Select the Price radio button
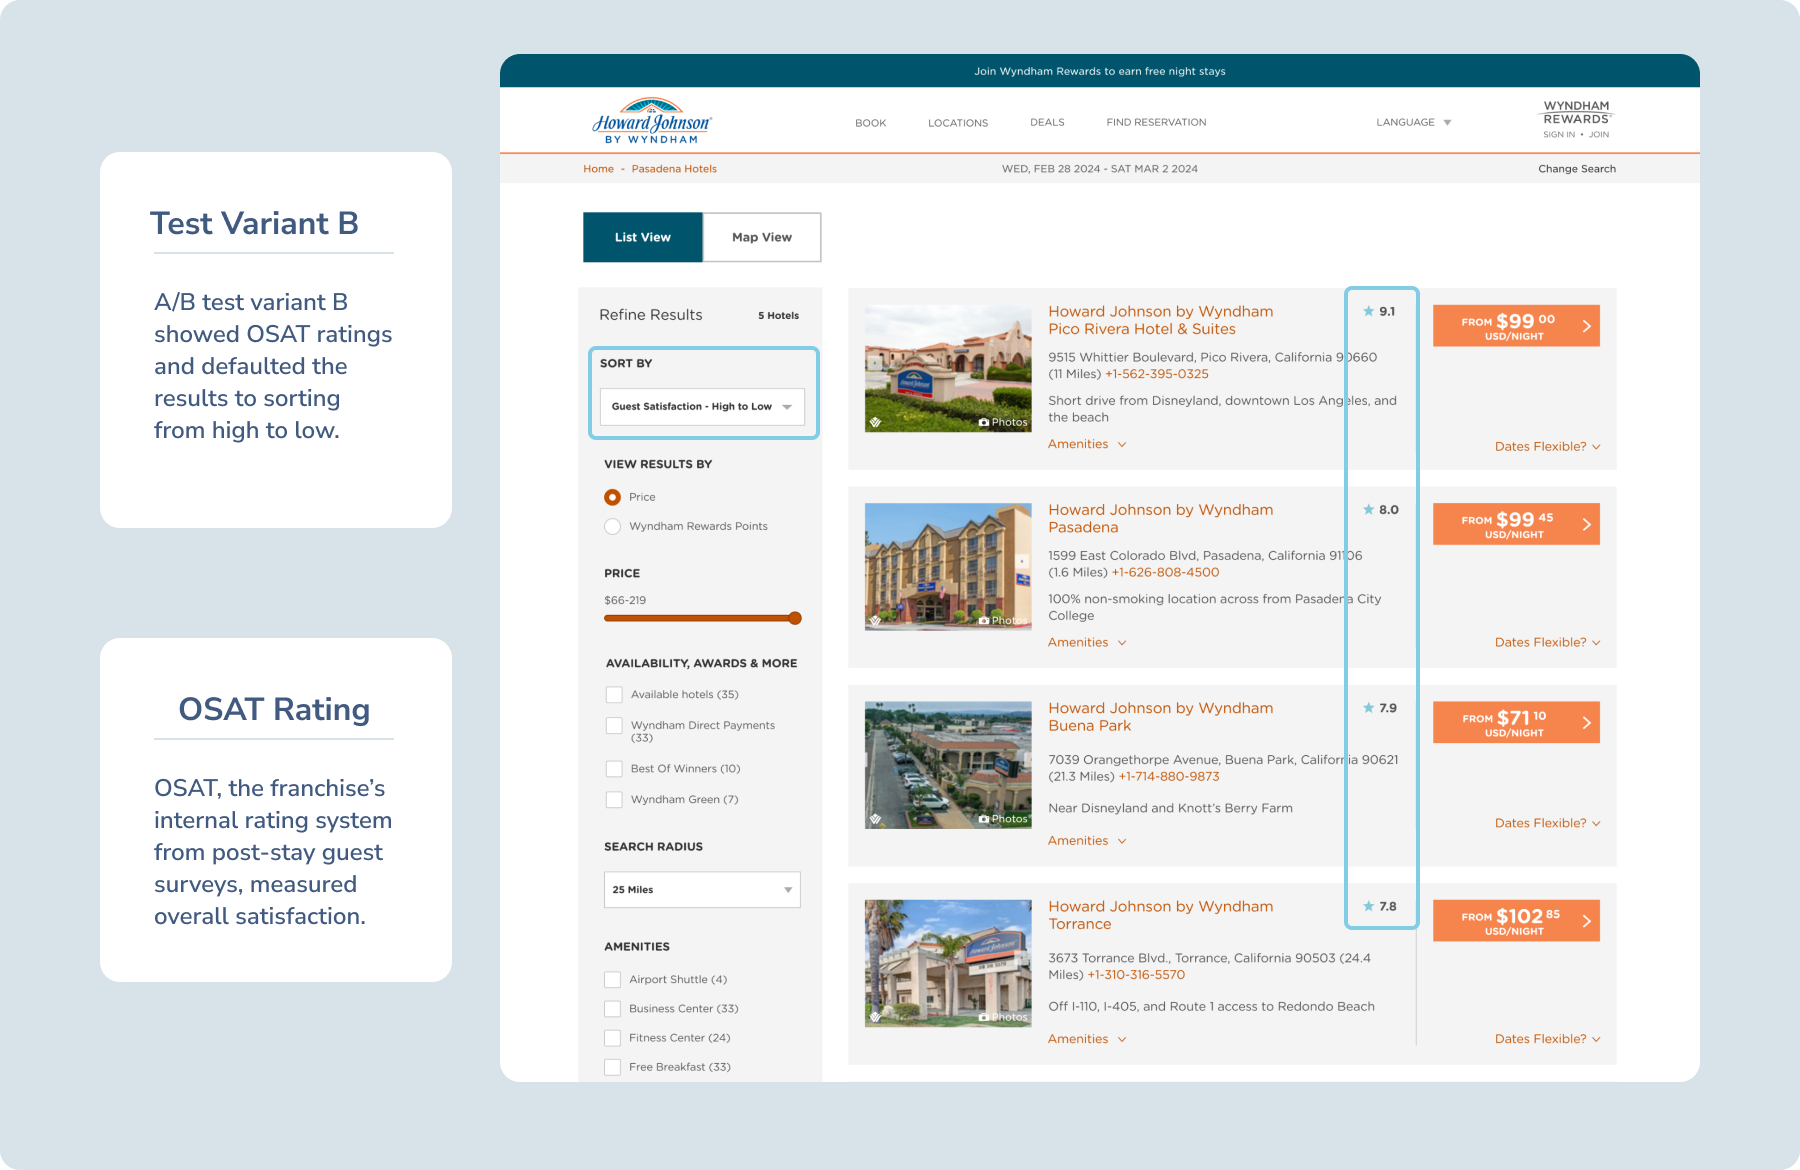Image resolution: width=1800 pixels, height=1170 pixels. click(x=612, y=497)
